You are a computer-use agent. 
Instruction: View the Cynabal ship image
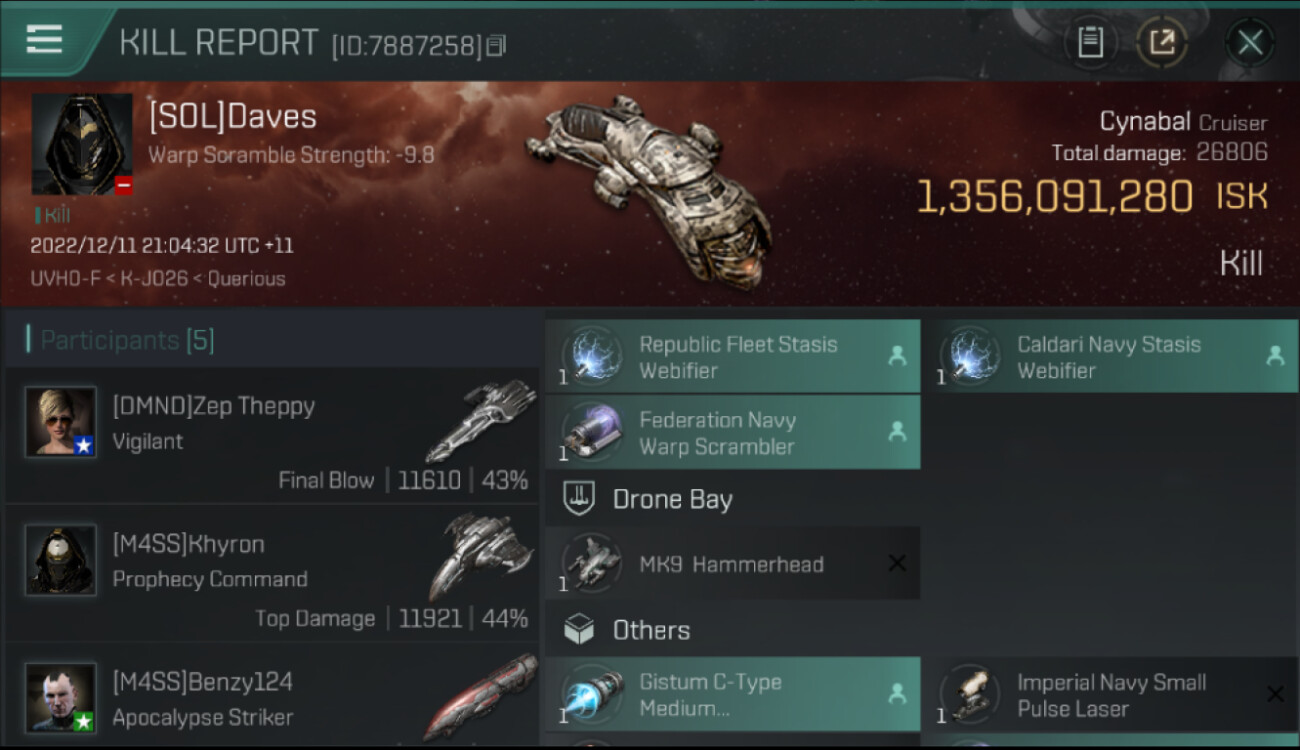(x=650, y=190)
